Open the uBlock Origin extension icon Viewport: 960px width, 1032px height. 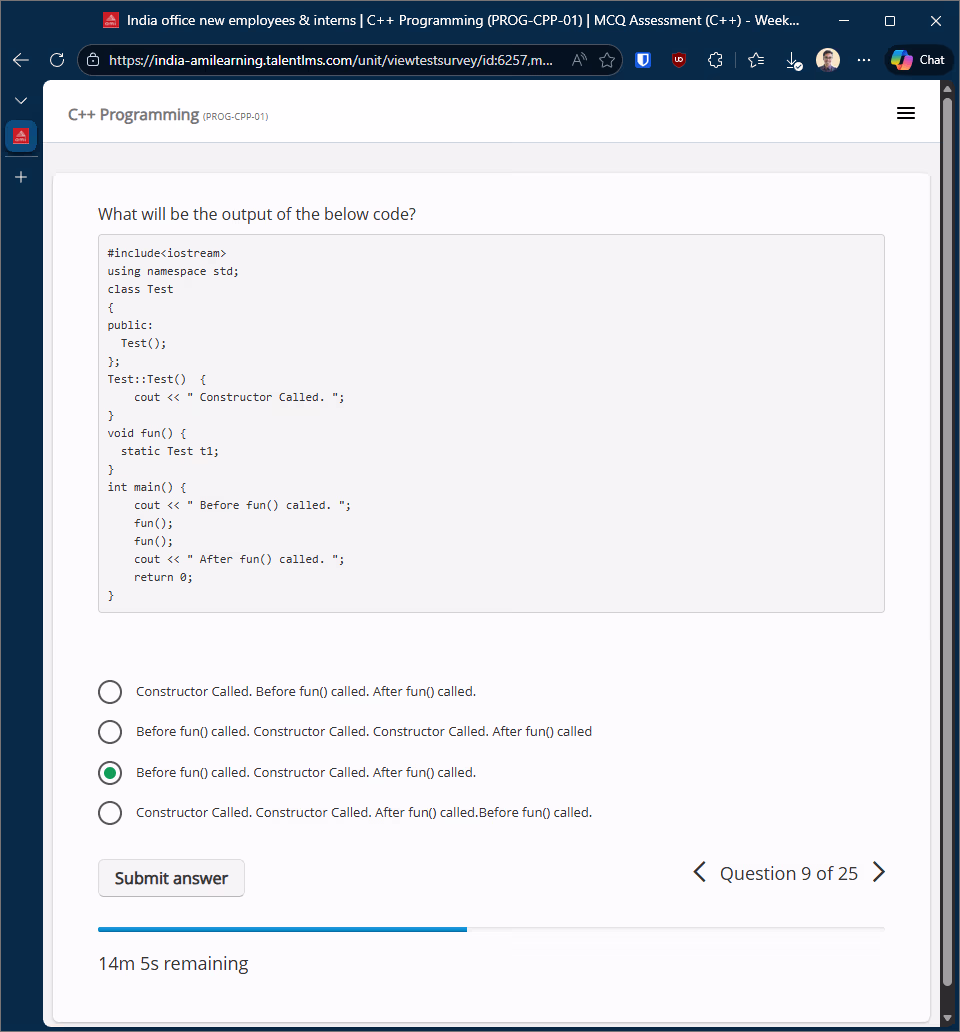coord(679,60)
